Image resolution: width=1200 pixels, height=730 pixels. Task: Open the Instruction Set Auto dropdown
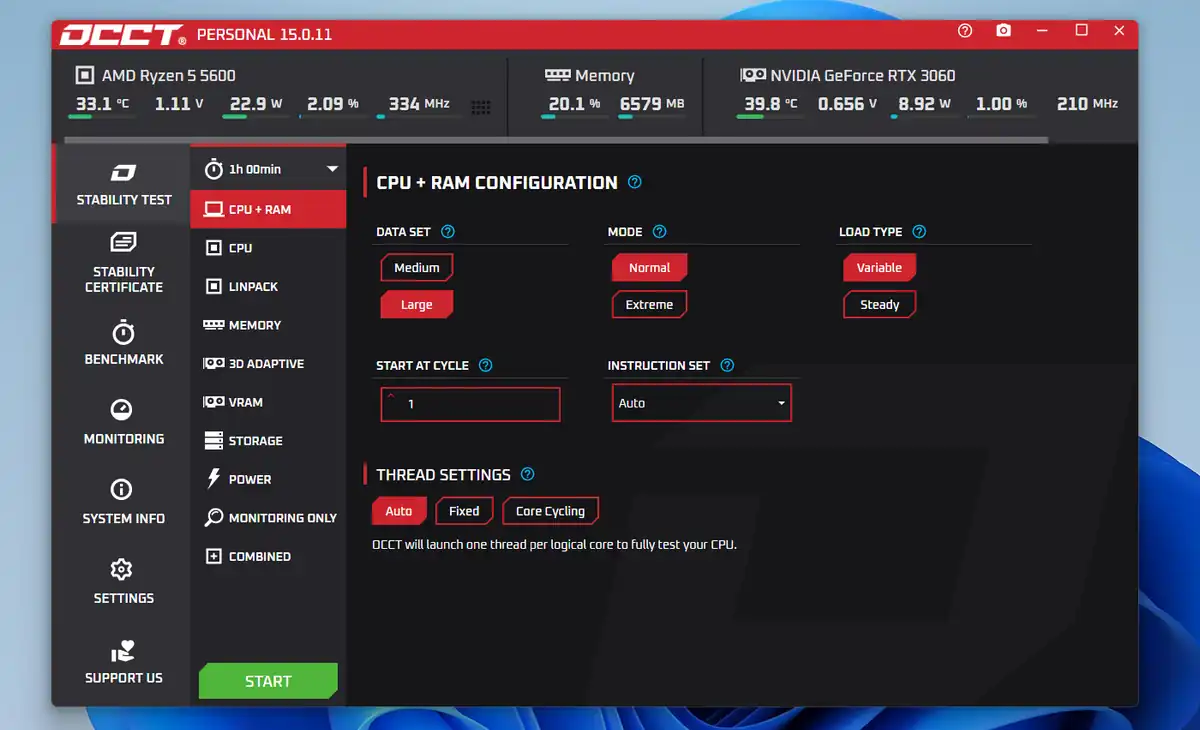point(701,403)
